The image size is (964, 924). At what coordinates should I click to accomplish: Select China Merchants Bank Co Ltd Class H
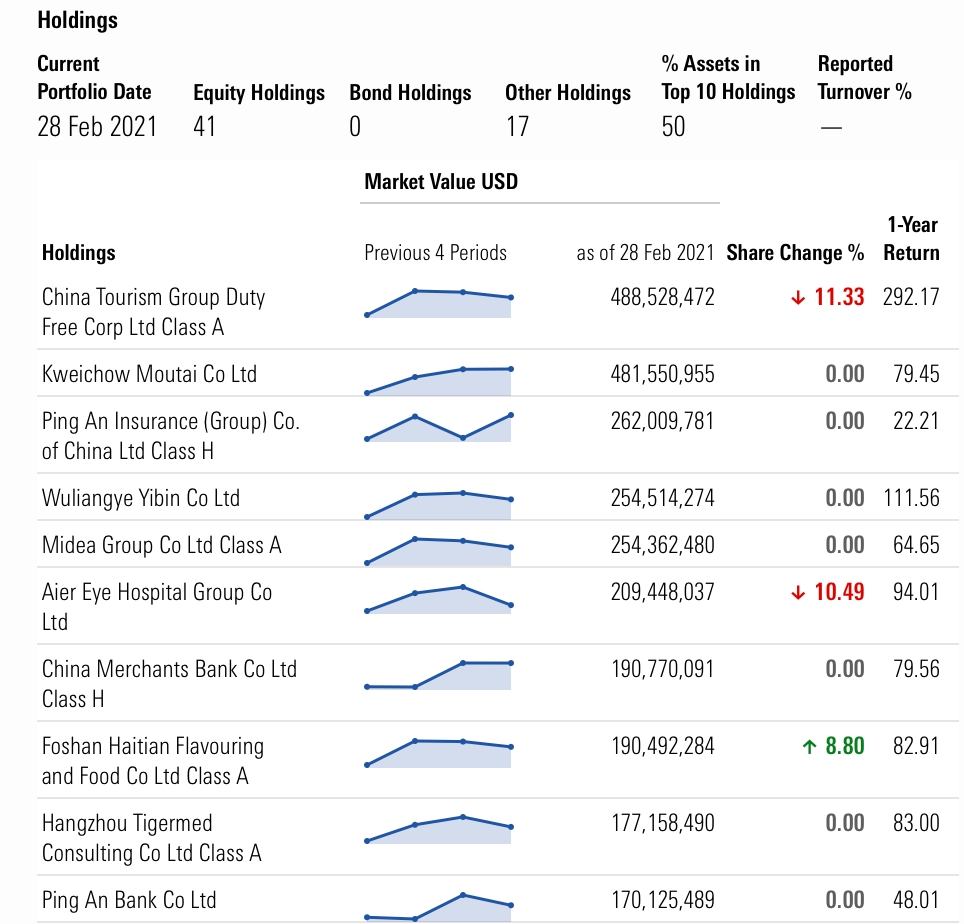coord(169,684)
